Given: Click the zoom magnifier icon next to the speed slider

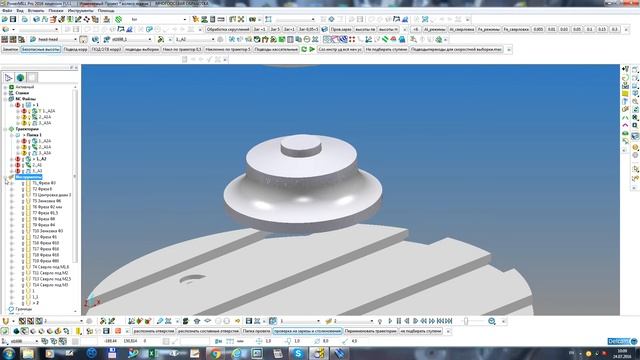Looking at the screenshot, I should tap(492, 321).
